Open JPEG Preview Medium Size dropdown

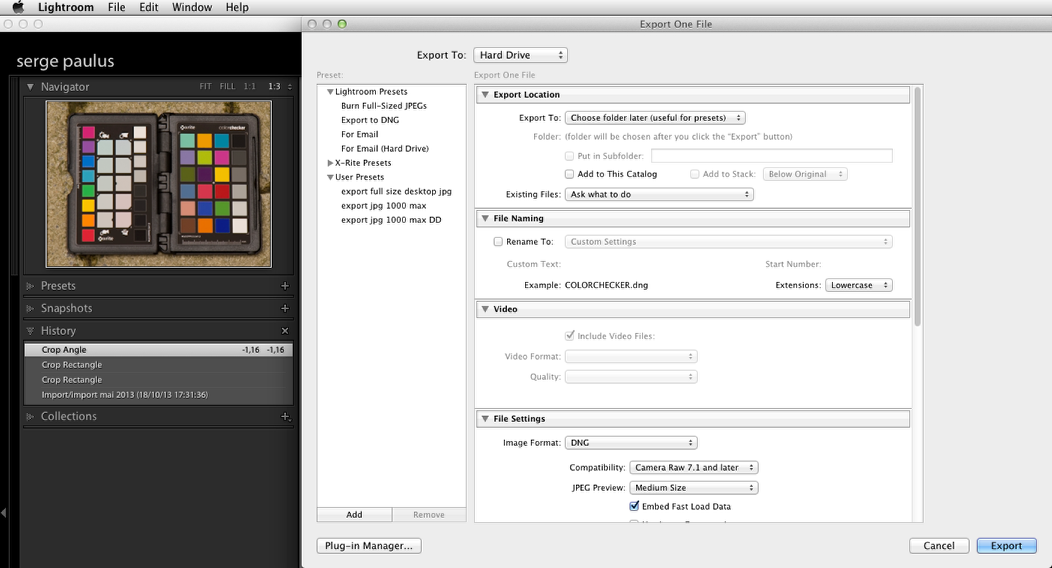pos(694,488)
